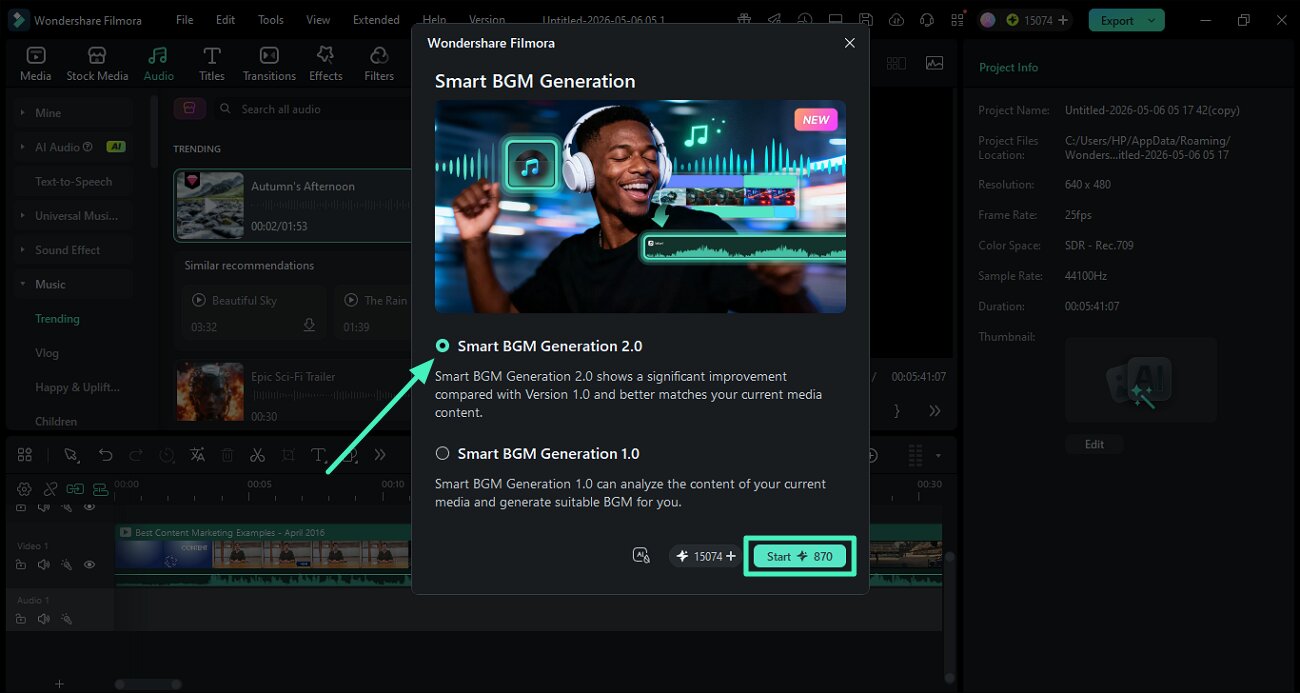
Task: Click the trash delete icon in timeline toolbar
Action: click(228, 455)
